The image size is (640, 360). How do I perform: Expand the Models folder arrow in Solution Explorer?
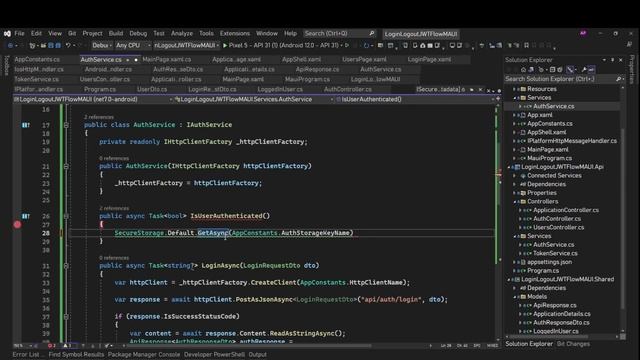click(x=515, y=297)
